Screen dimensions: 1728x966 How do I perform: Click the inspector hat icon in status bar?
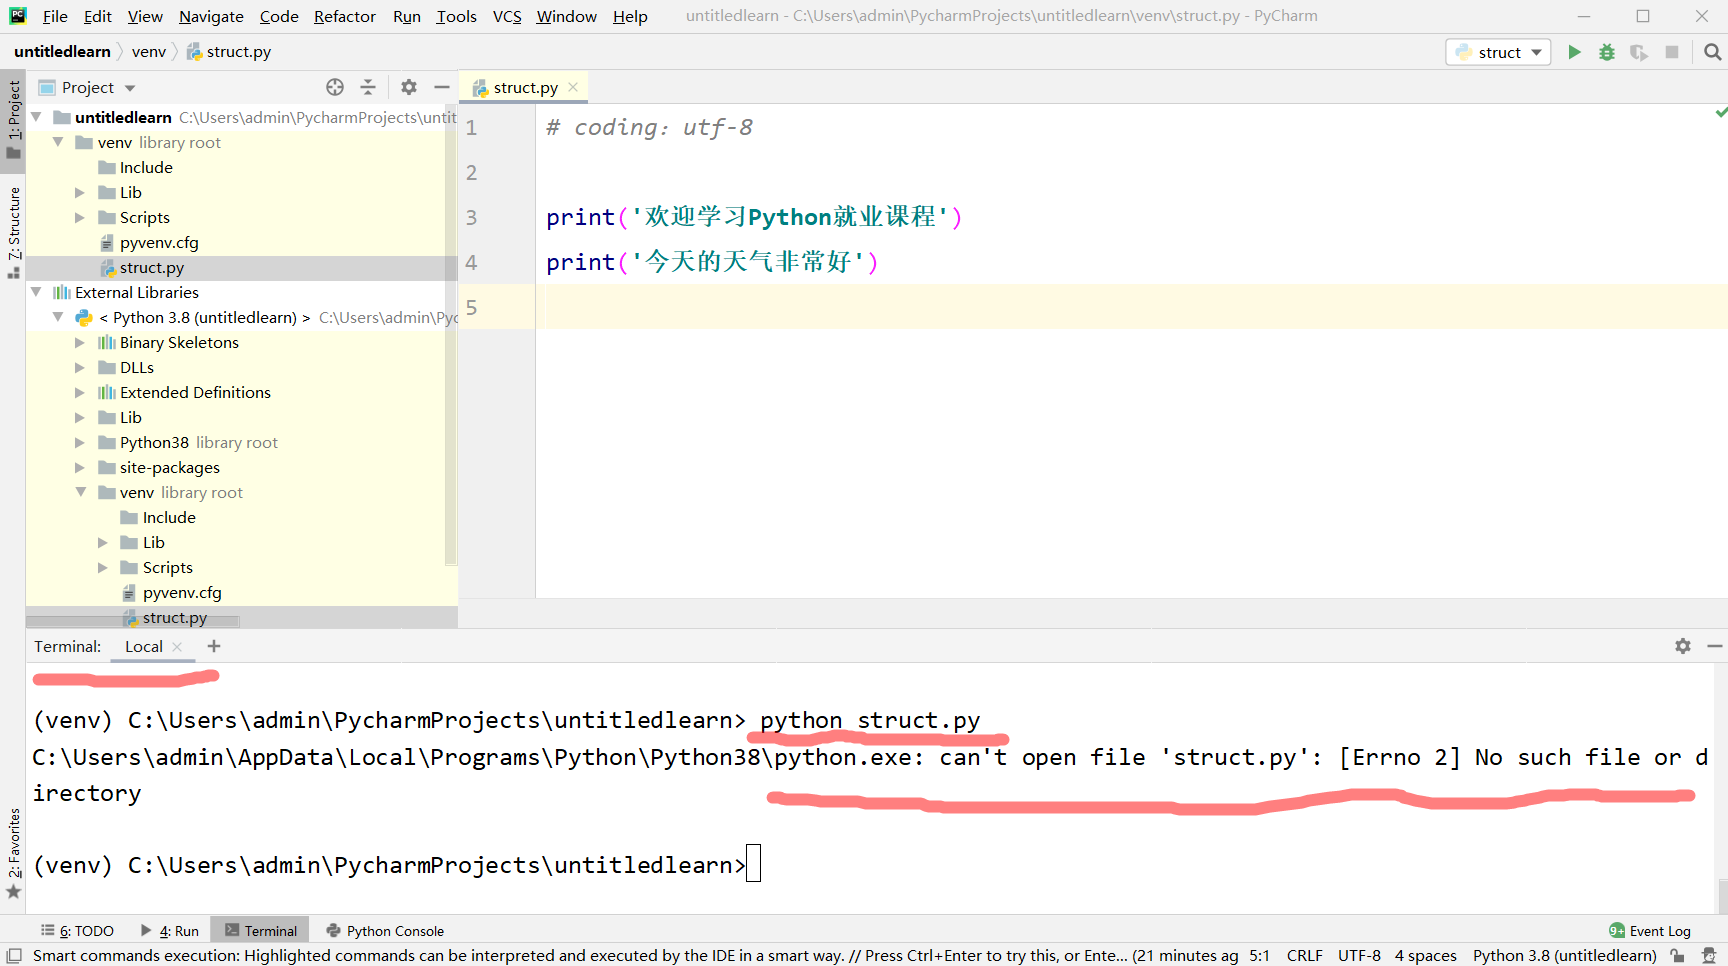(1709, 955)
